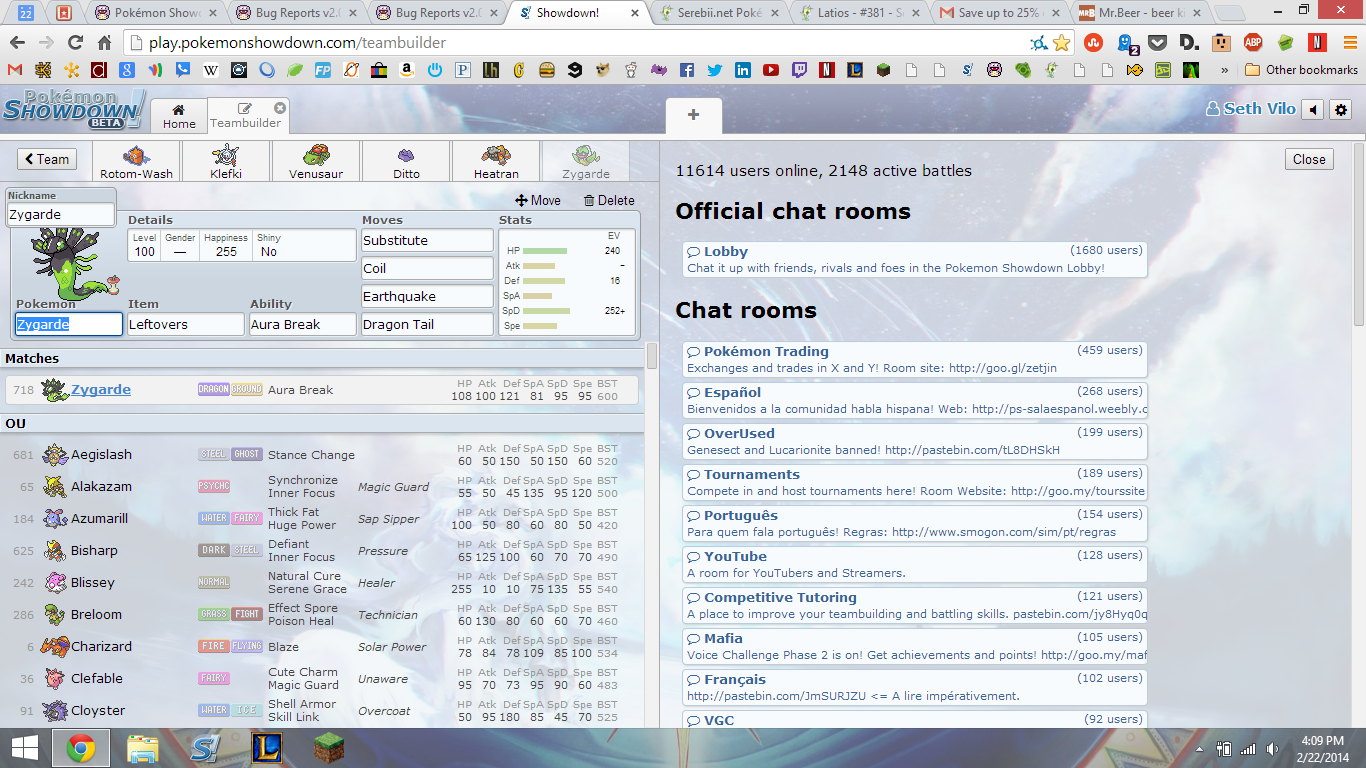The height and width of the screenshot is (768, 1366).
Task: Open the Stats EV panel
Action: pos(567,281)
